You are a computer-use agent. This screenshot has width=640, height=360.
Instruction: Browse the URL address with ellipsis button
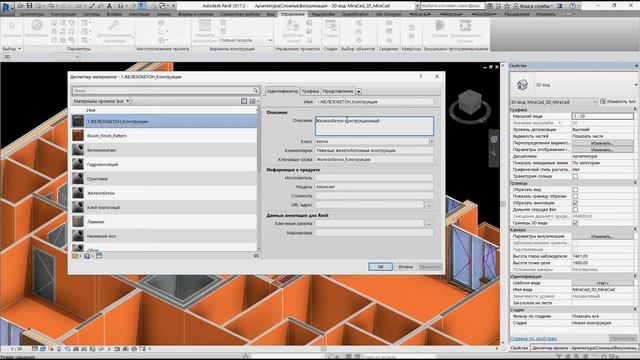(x=429, y=205)
